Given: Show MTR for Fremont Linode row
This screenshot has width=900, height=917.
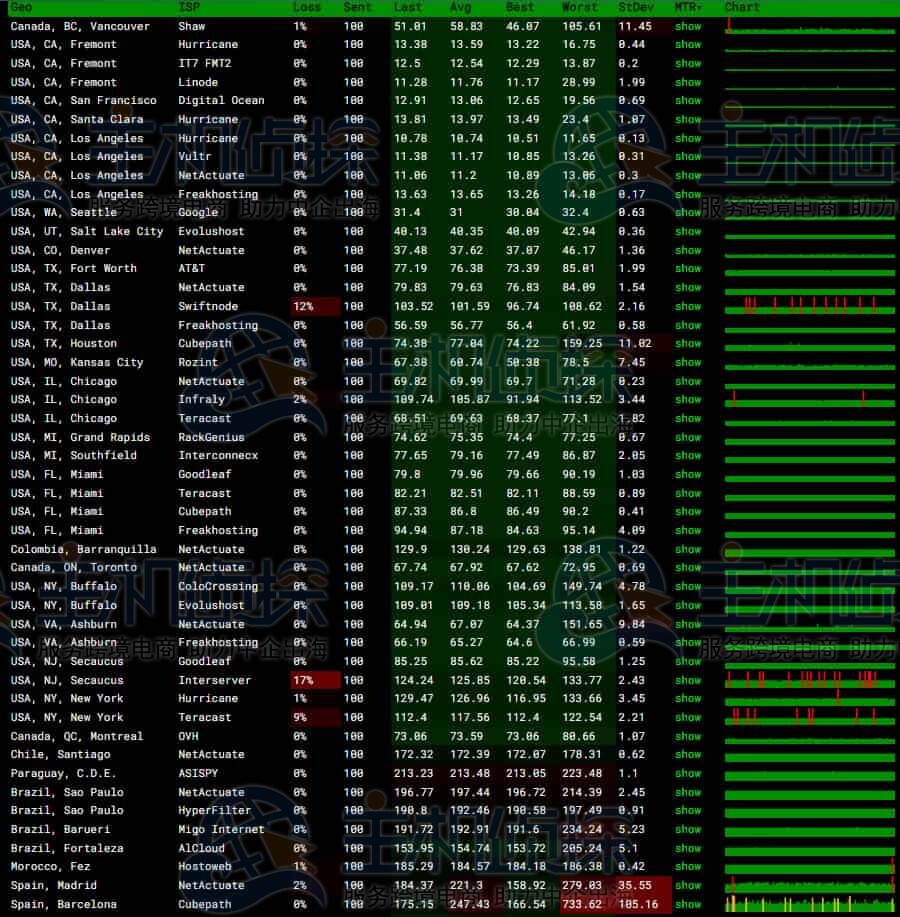Looking at the screenshot, I should 688,82.
